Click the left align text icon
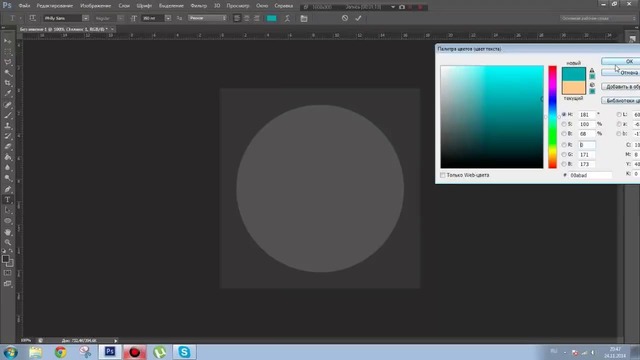Screen dimensions: 640x360 click(x=237, y=18)
